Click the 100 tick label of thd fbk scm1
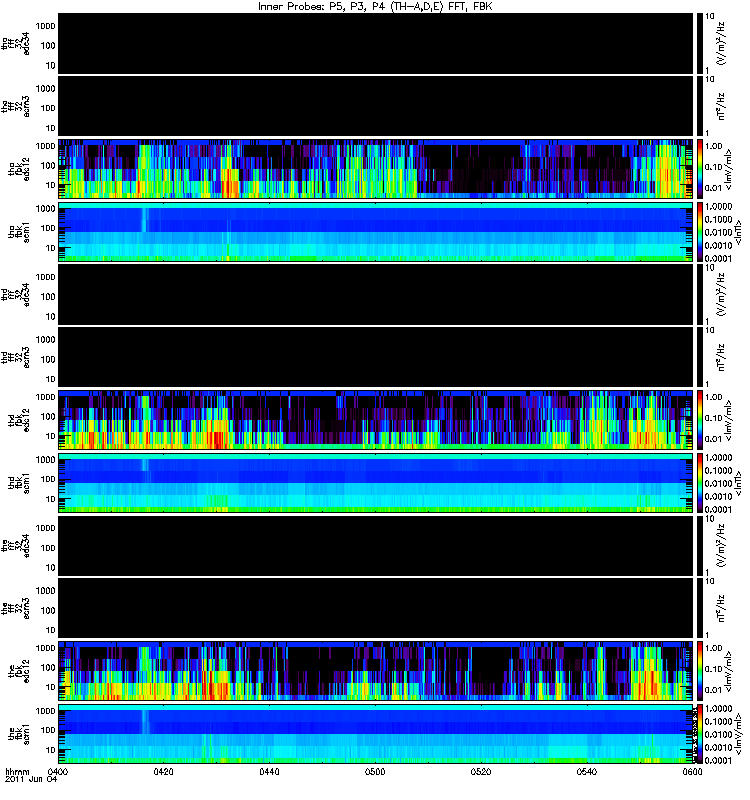Viewport: 750px width, 800px height. [x=48, y=479]
